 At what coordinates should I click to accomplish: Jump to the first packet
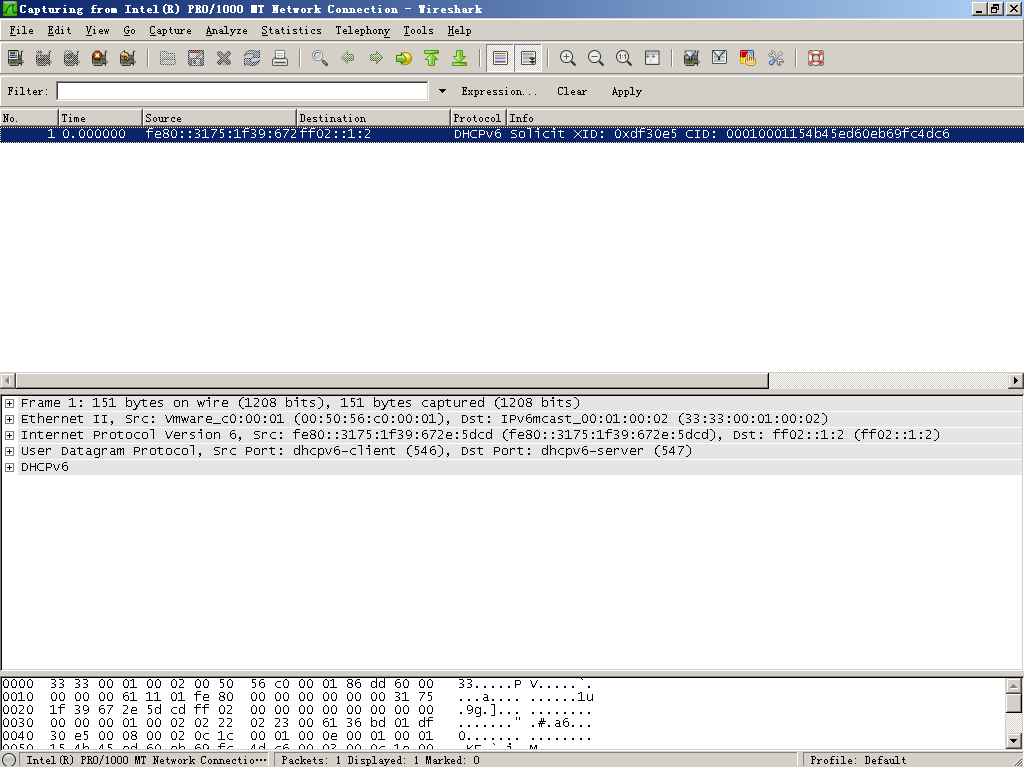pos(432,58)
